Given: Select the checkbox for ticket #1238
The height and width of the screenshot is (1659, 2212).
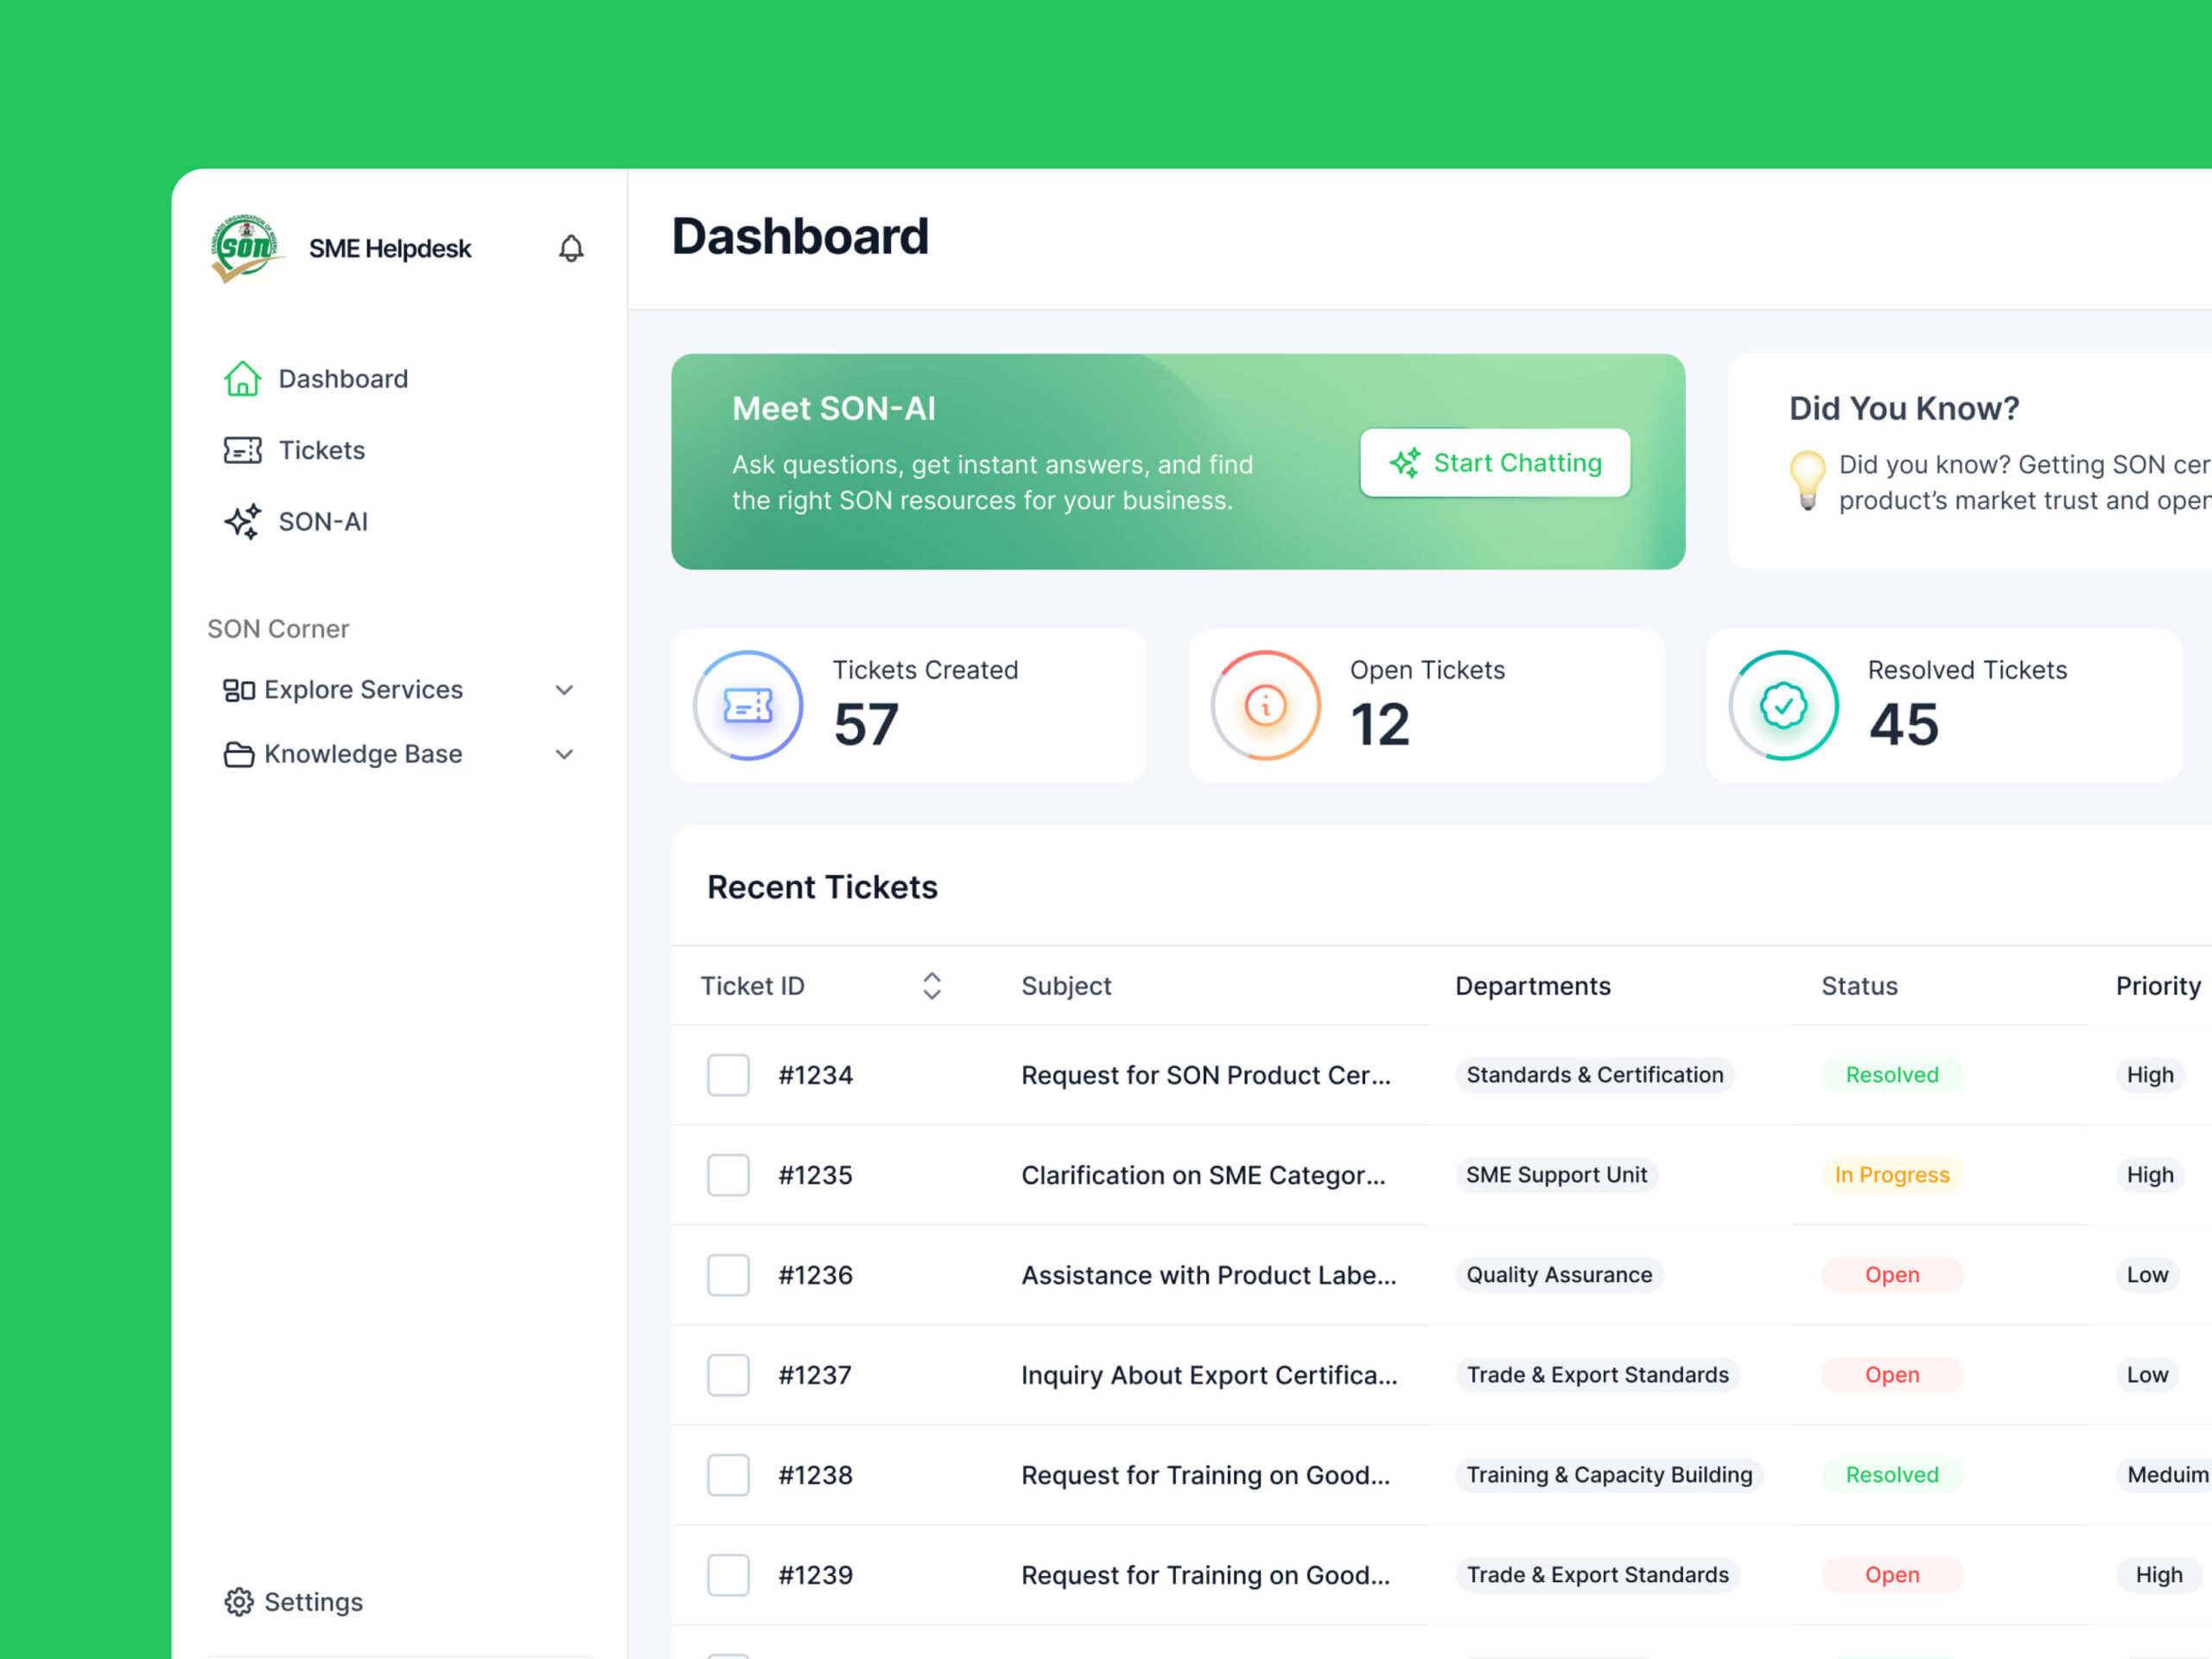Looking at the screenshot, I should pos(728,1475).
